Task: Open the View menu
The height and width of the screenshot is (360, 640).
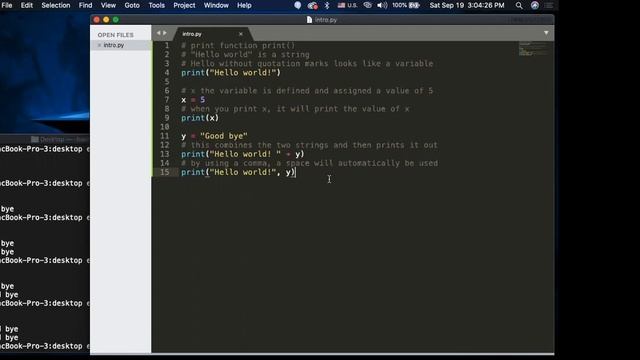Action: pyautogui.click(x=108, y=5)
